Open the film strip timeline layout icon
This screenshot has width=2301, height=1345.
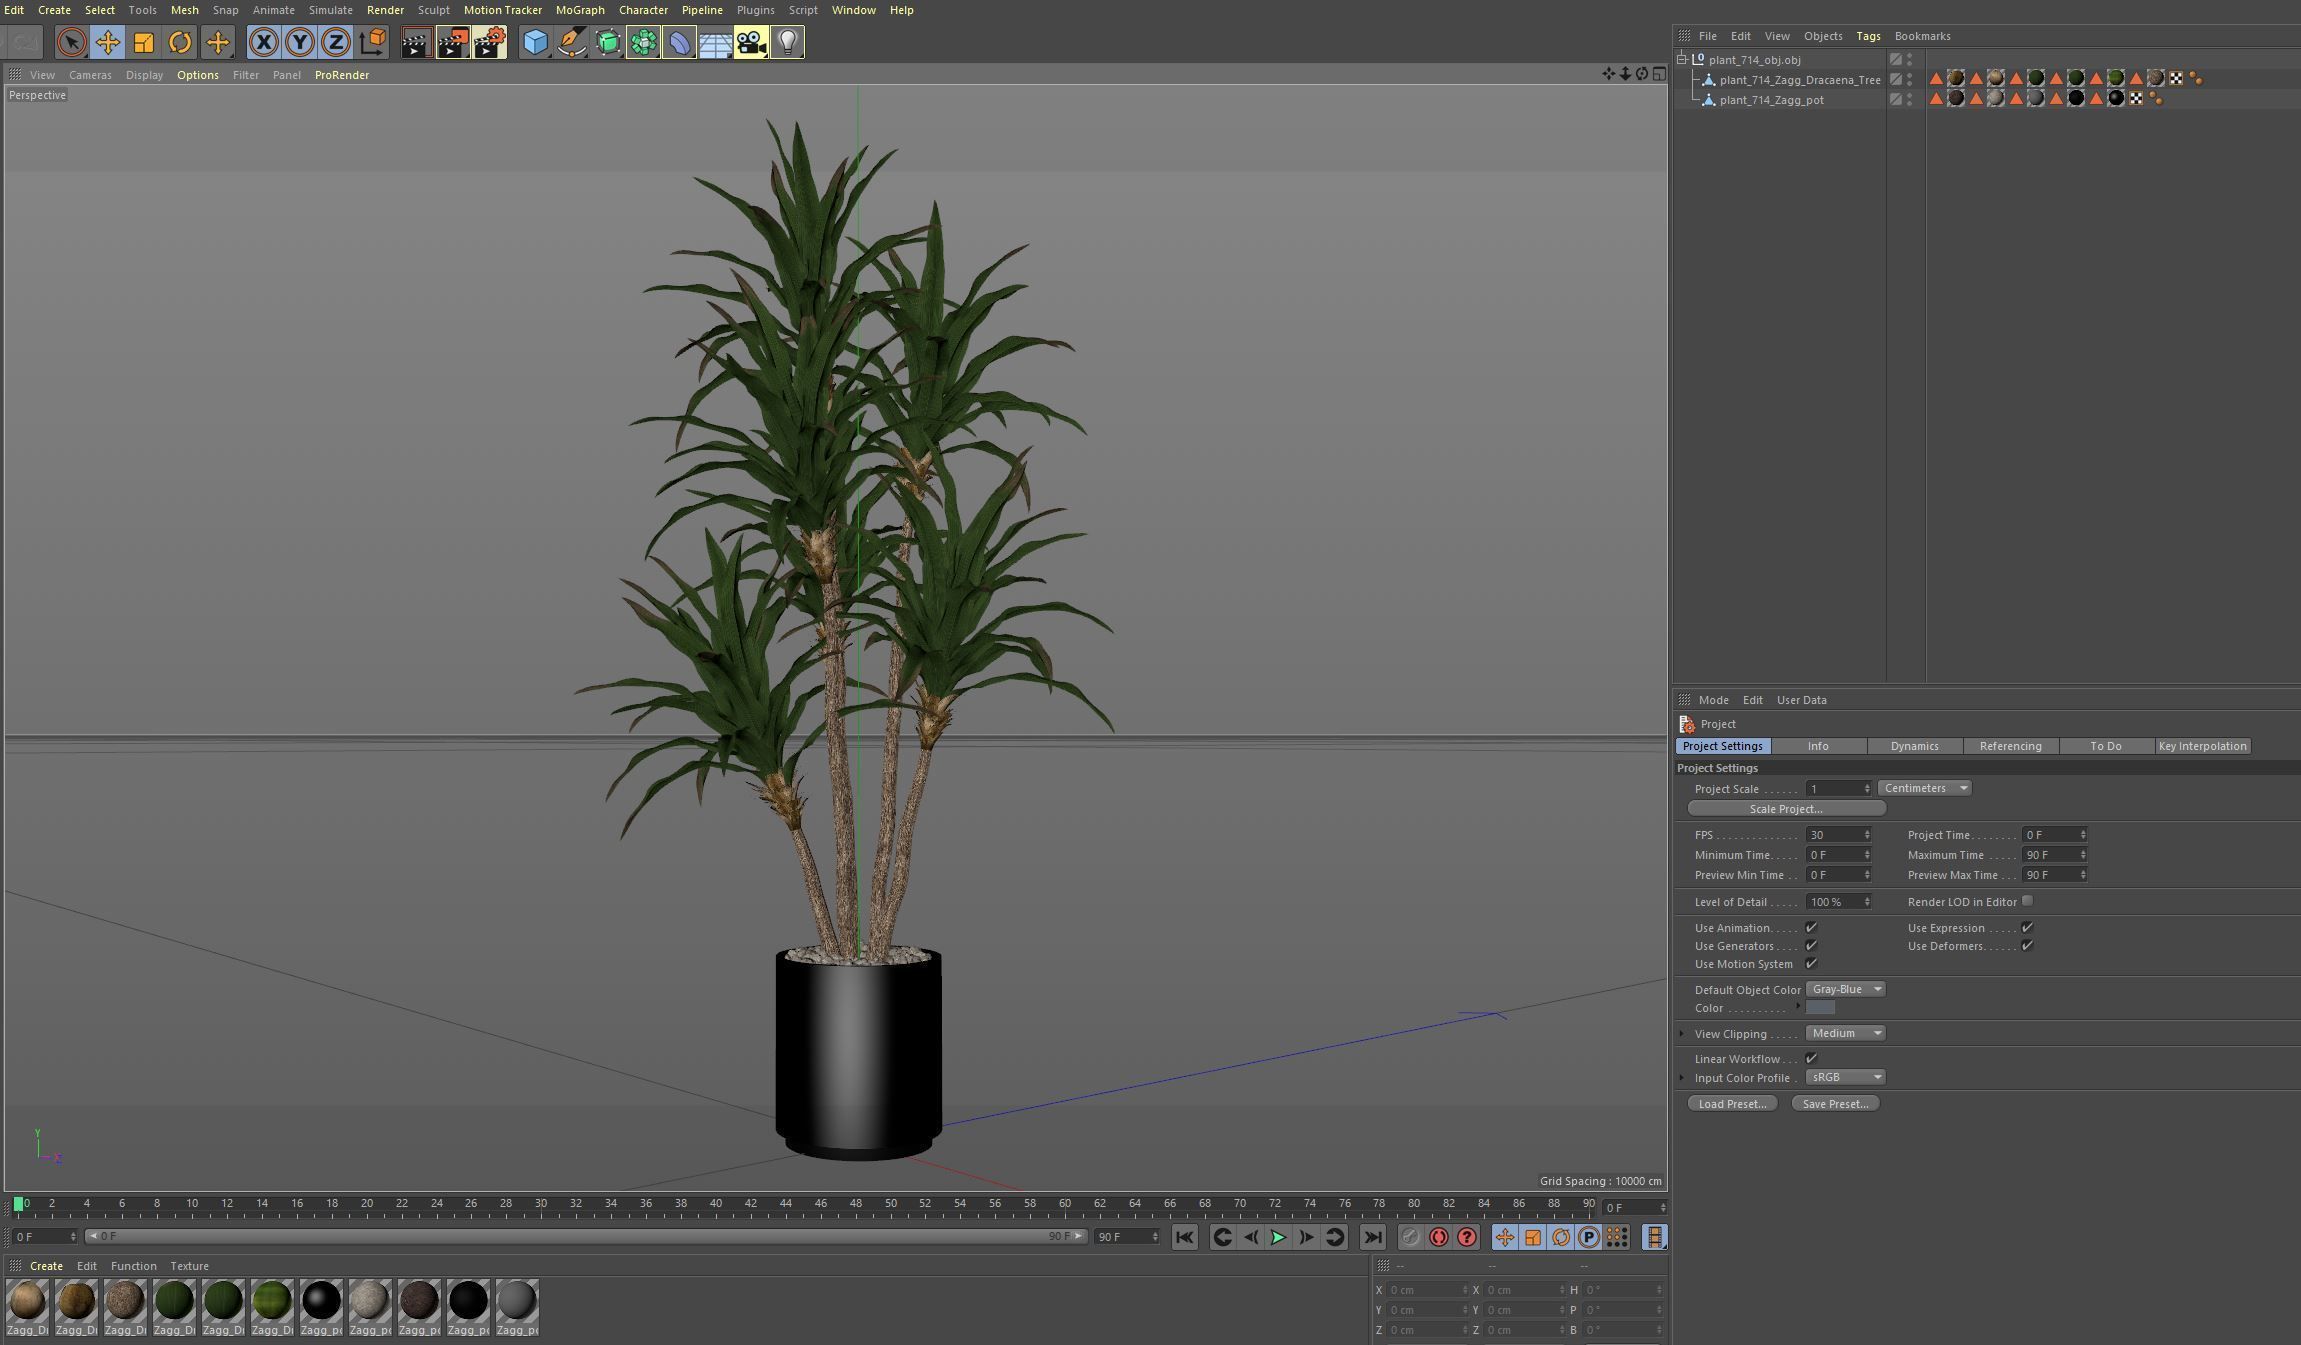pos(1655,1237)
